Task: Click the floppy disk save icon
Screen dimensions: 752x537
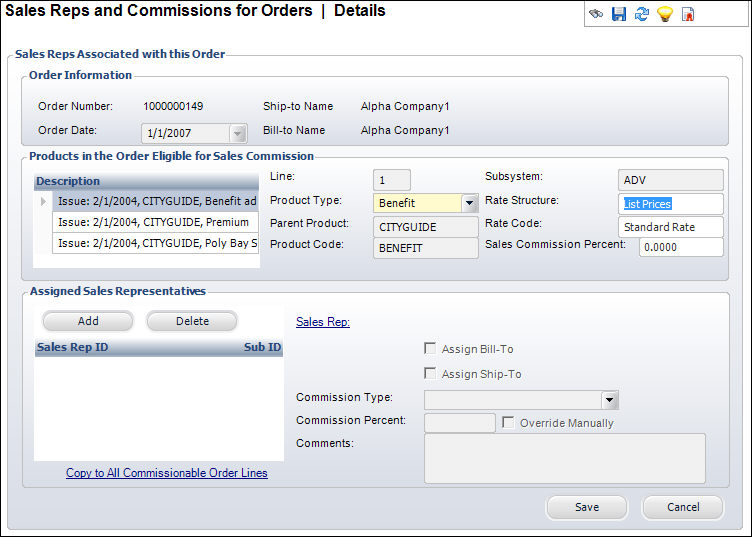Action: coord(619,15)
